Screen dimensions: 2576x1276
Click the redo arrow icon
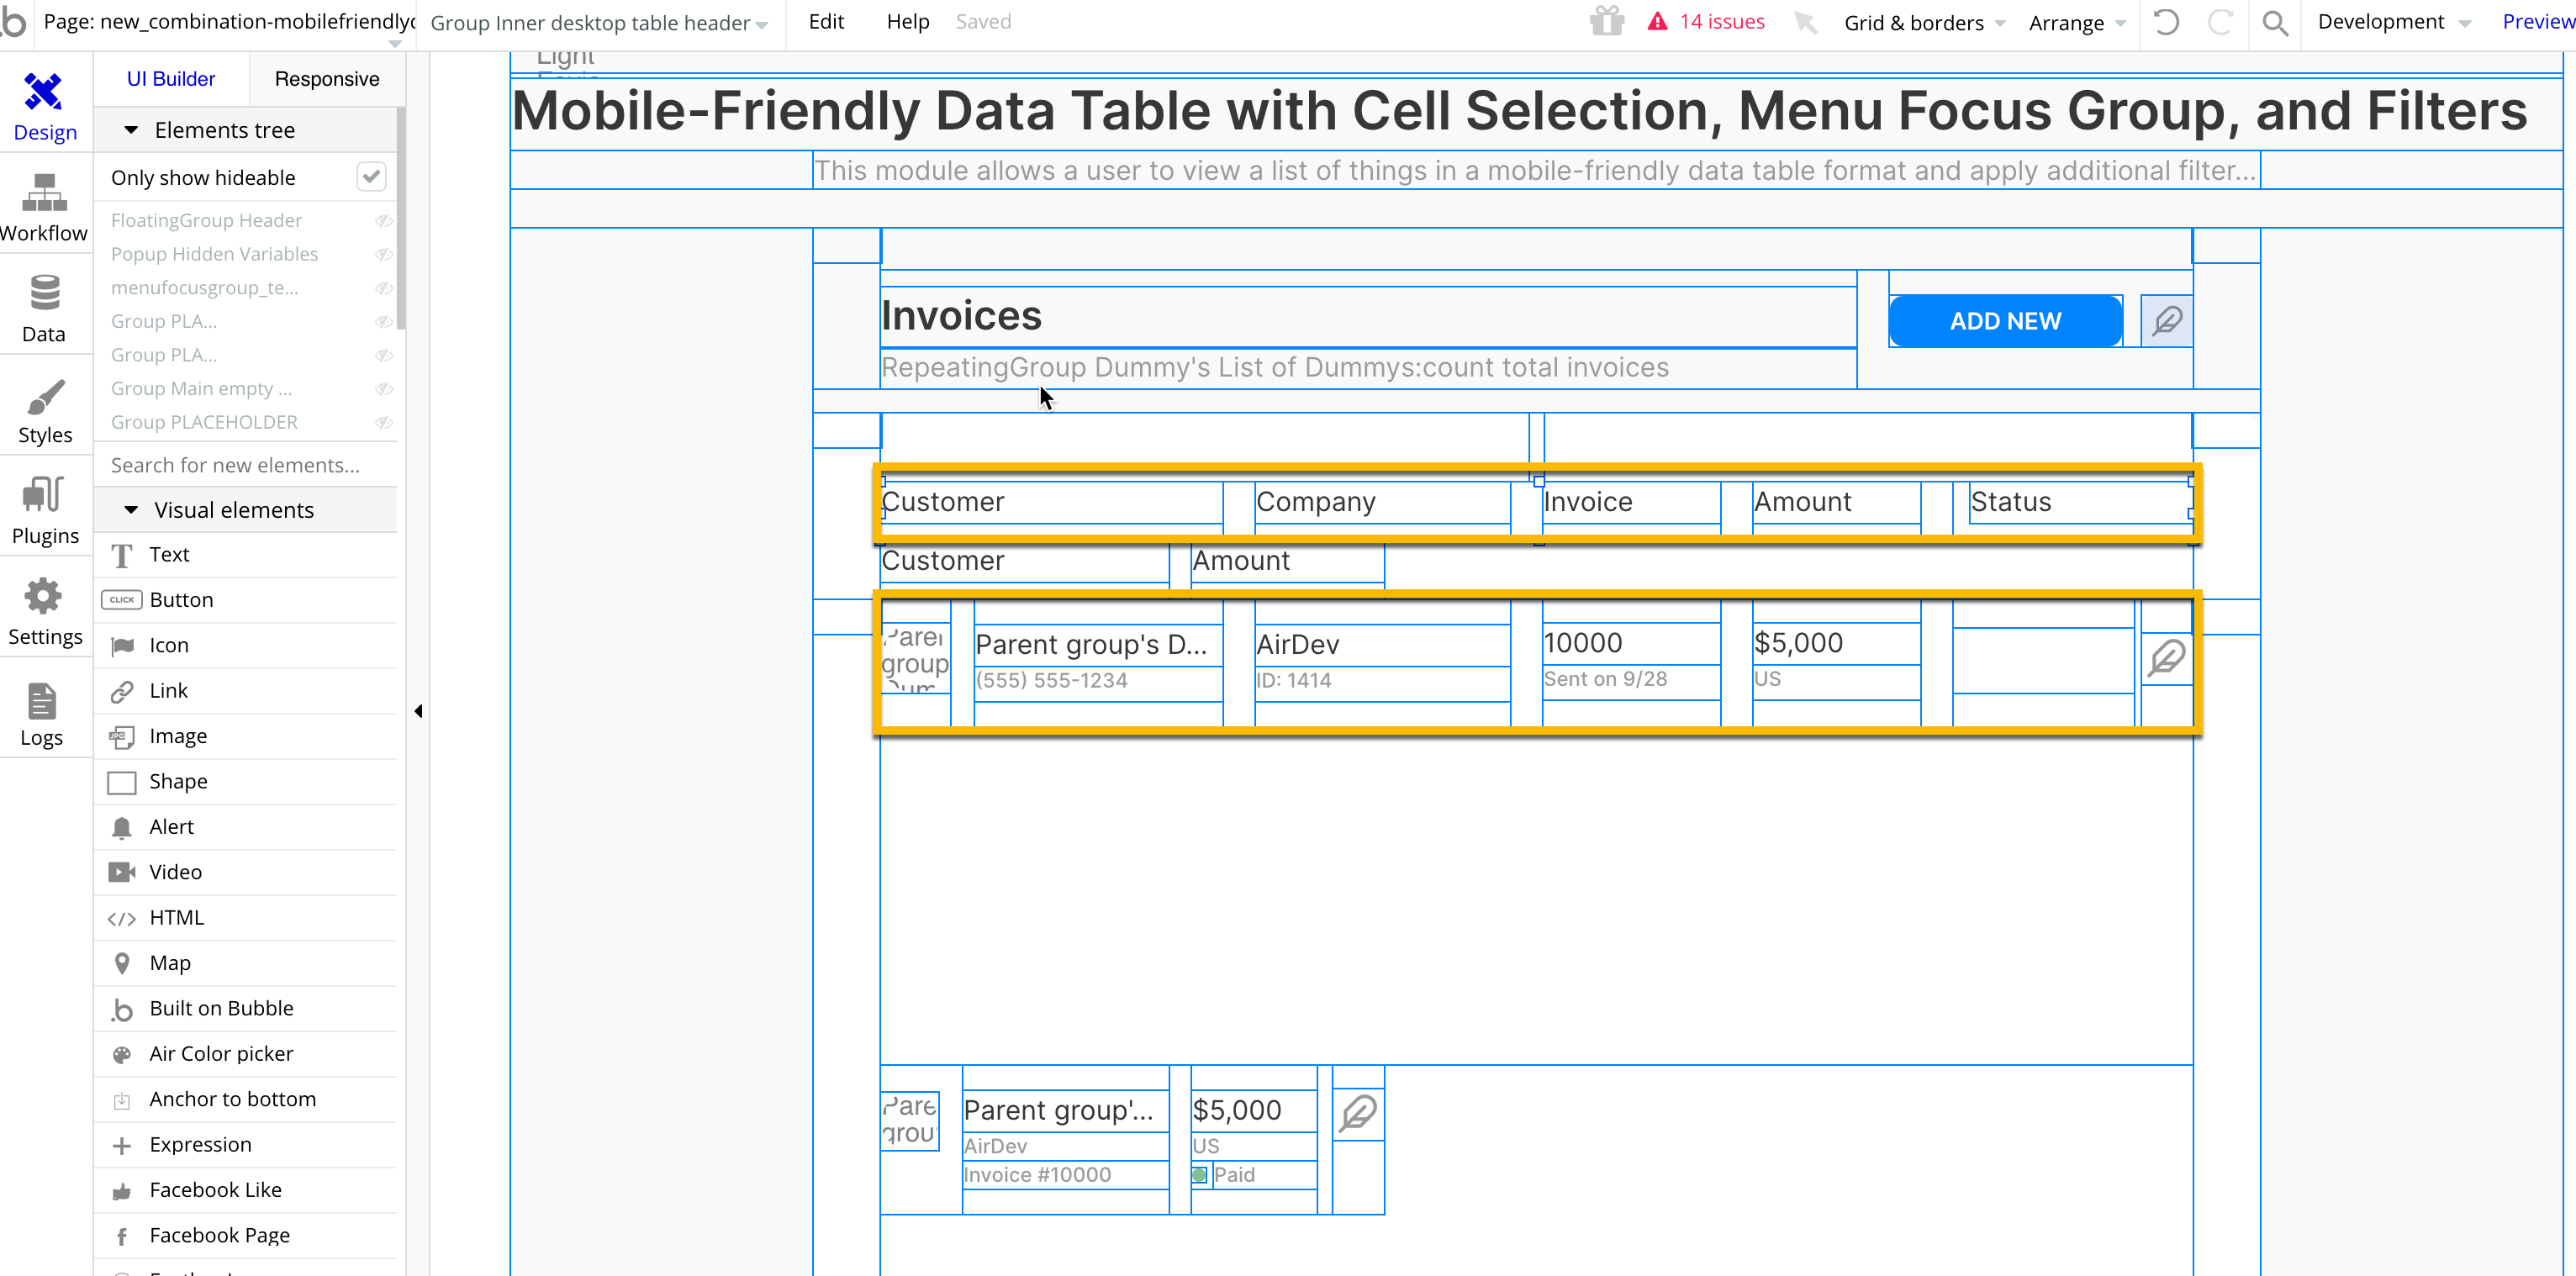click(2220, 22)
